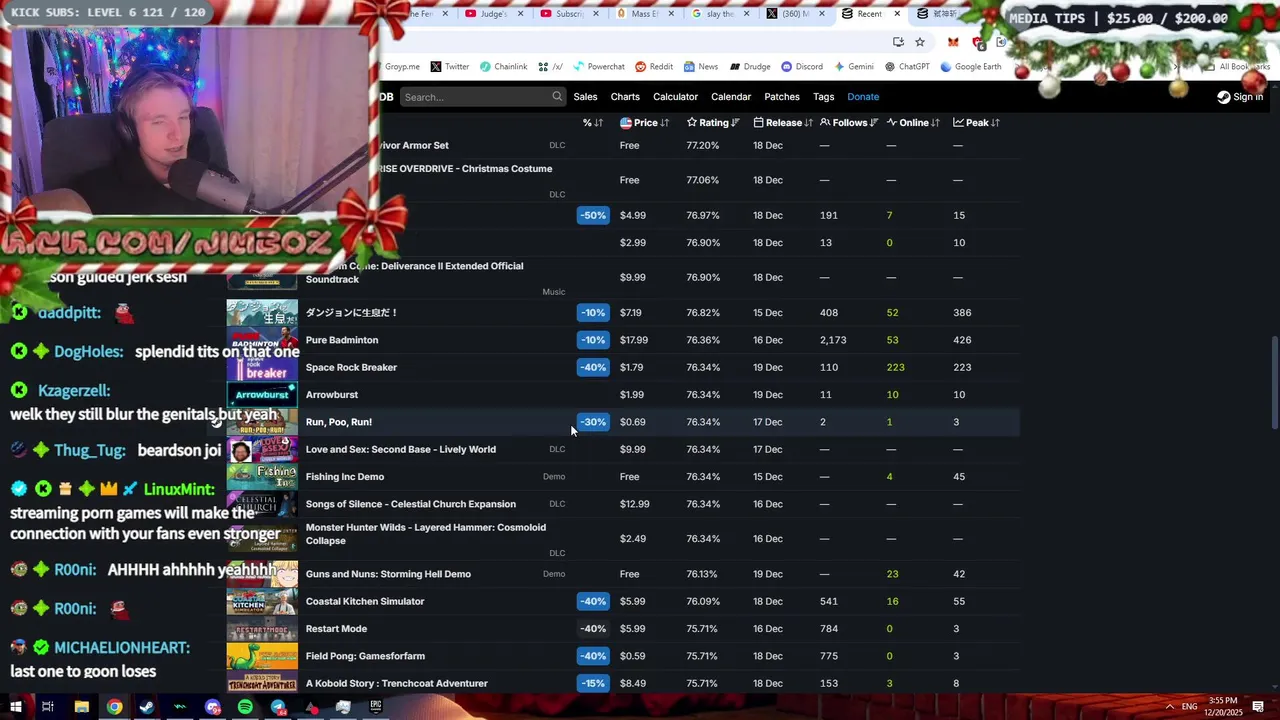The height and width of the screenshot is (720, 1280).
Task: Click the star icon to bookmark page
Action: point(920,42)
